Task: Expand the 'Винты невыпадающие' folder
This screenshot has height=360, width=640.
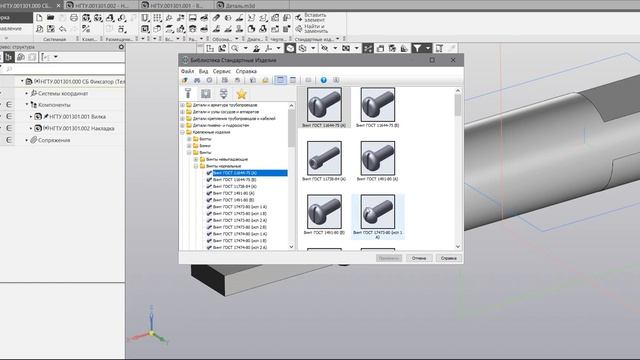Action: 196,159
